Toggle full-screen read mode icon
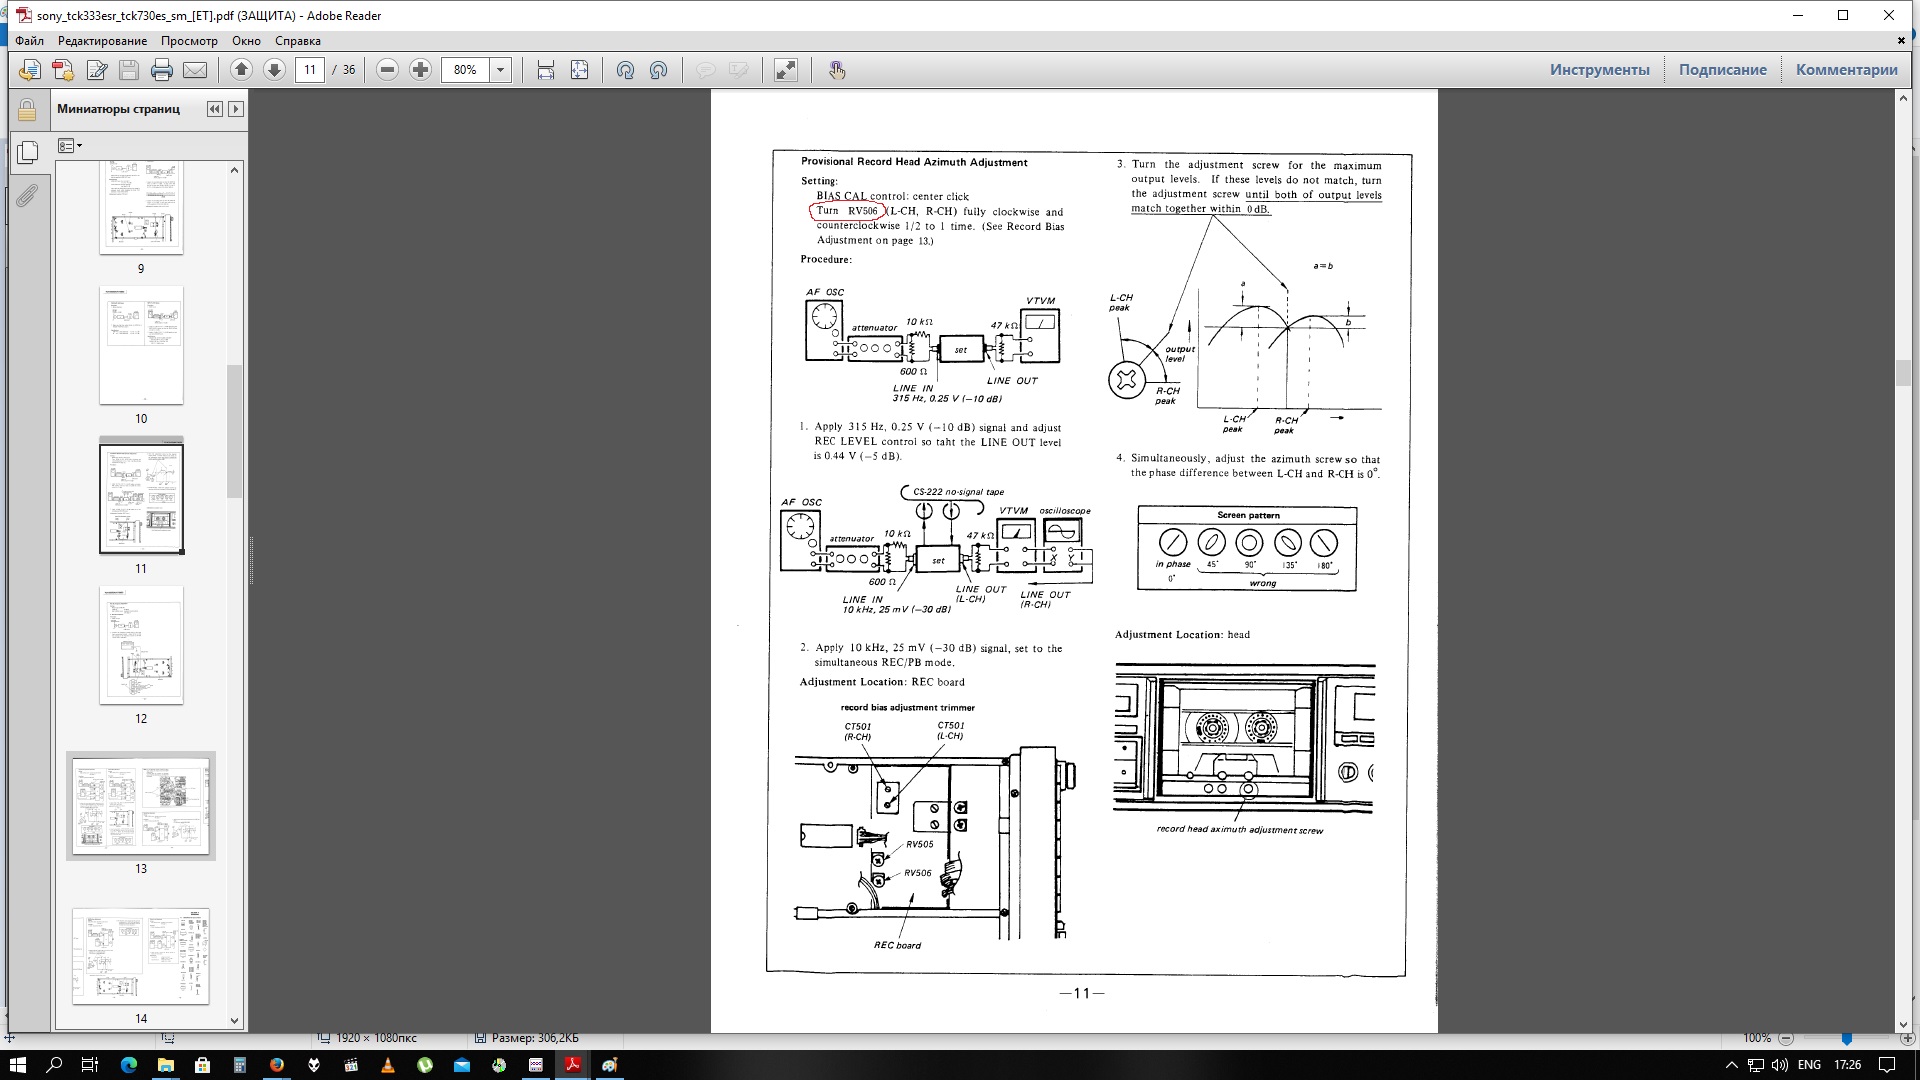 (786, 70)
